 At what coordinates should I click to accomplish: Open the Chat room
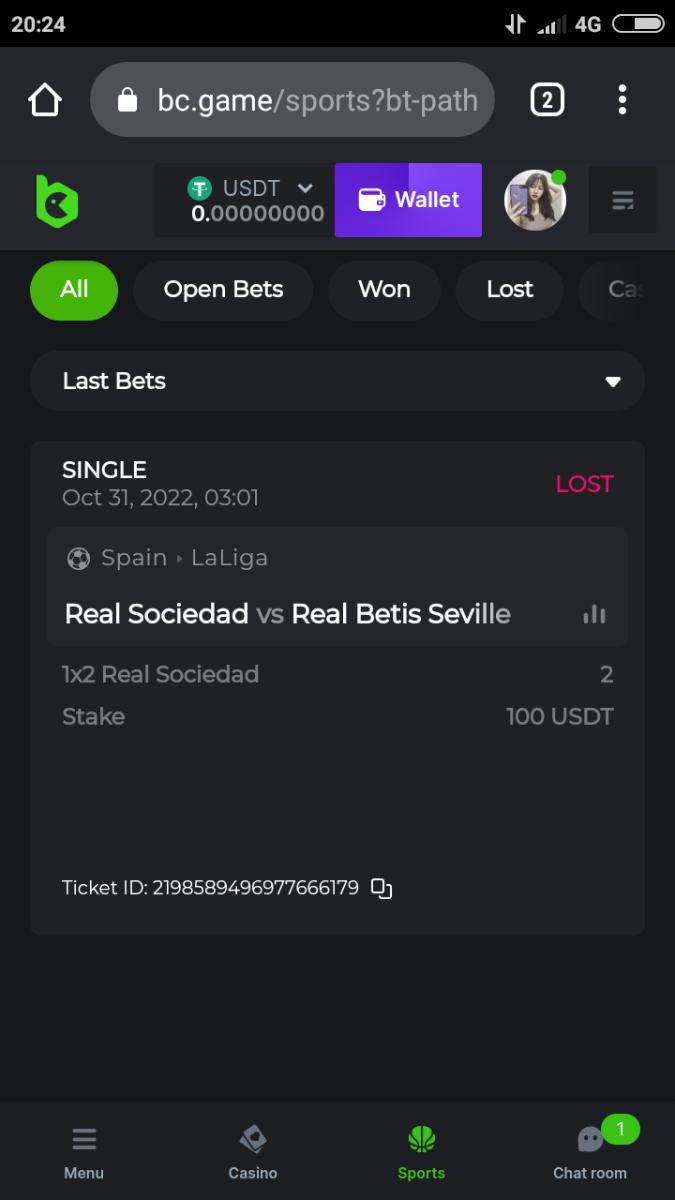590,1152
